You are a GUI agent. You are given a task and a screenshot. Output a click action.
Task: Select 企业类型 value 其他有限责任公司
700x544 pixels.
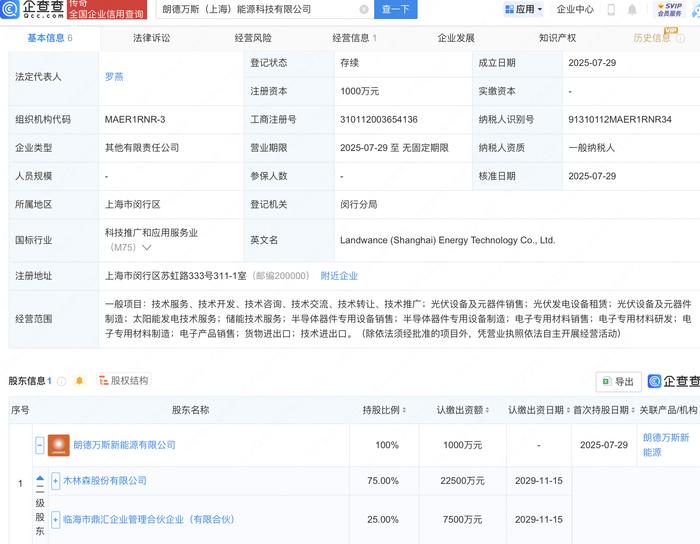[142, 148]
